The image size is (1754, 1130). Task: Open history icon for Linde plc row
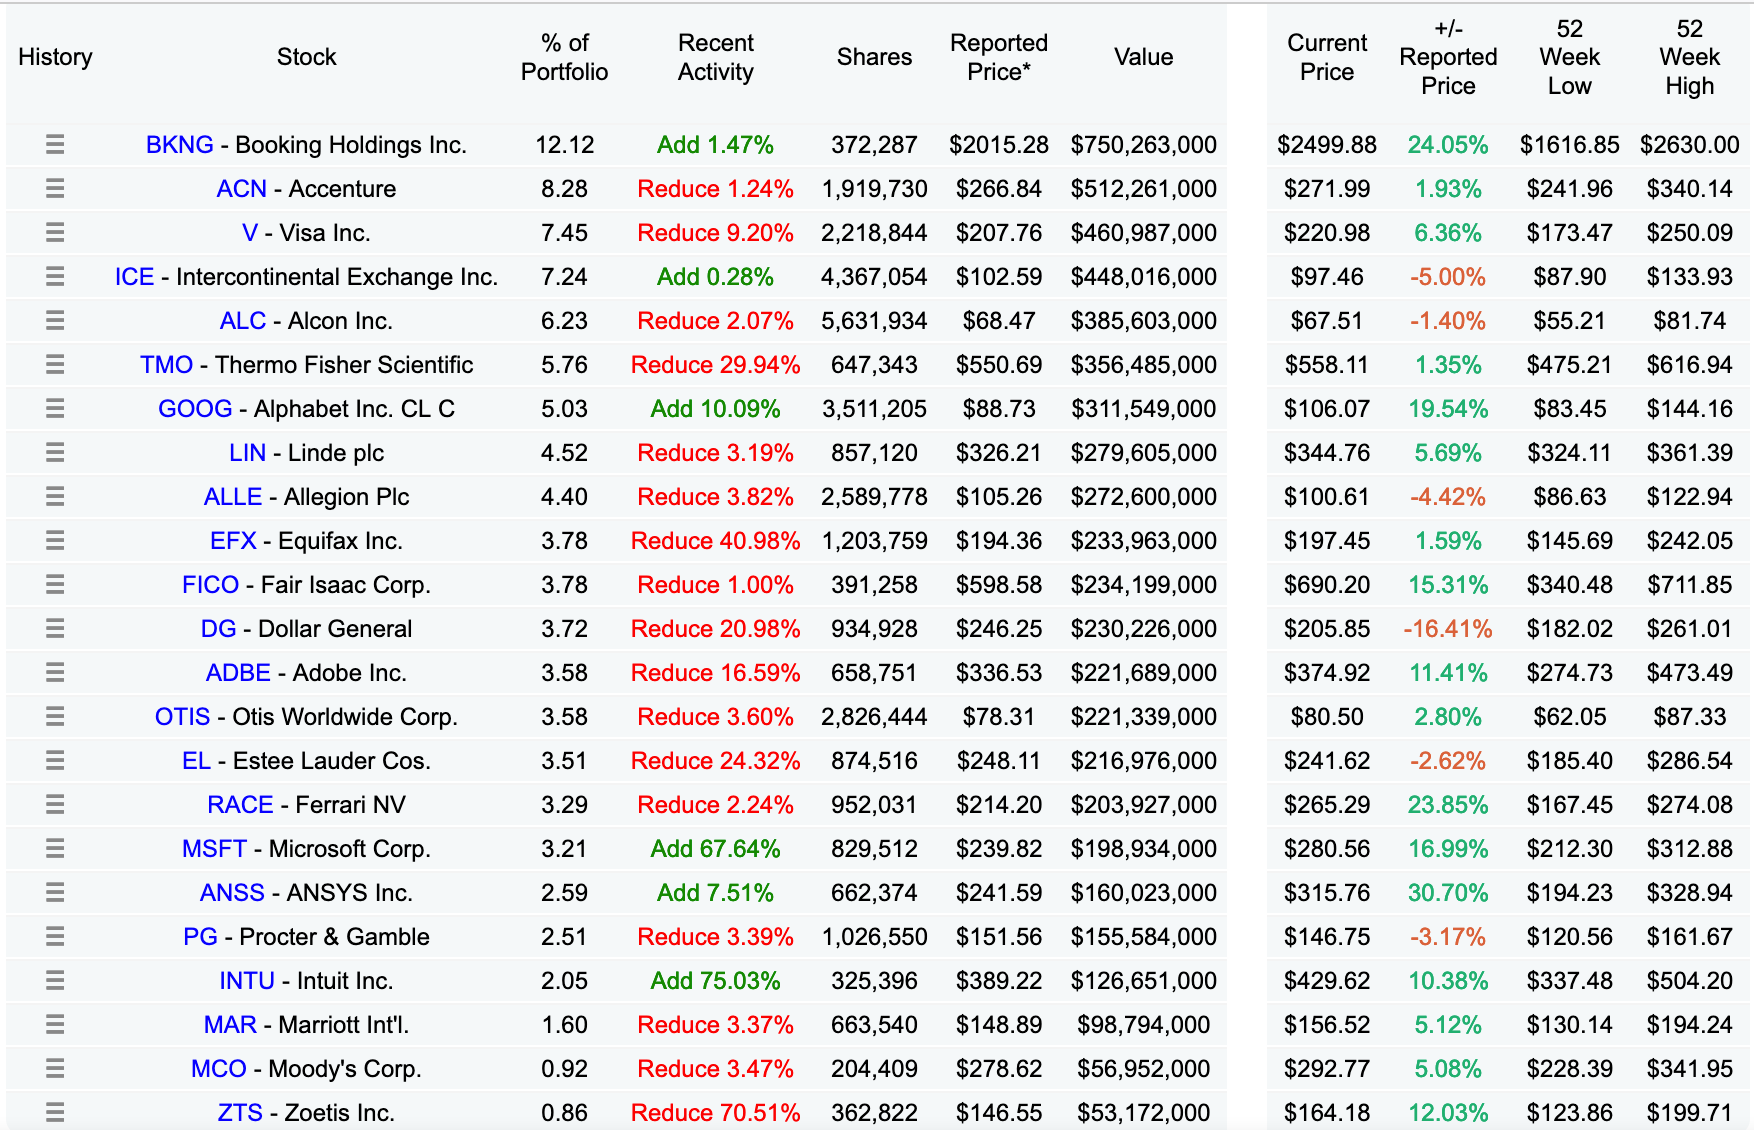(55, 453)
